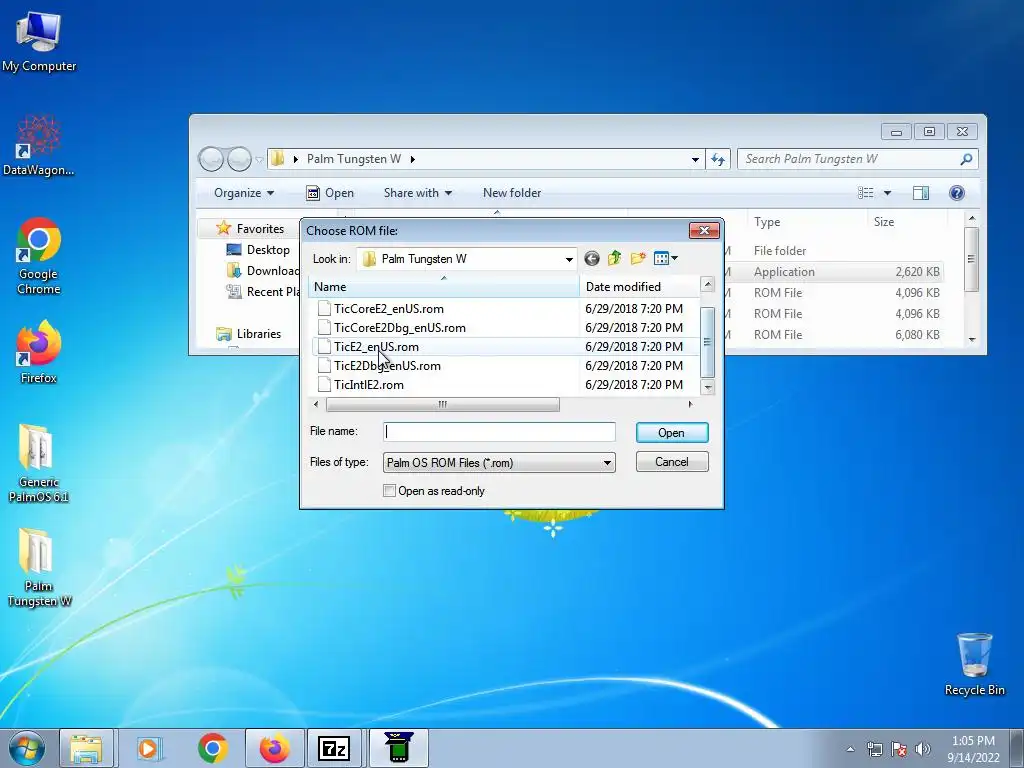Click the volume speaker tray icon

point(923,749)
